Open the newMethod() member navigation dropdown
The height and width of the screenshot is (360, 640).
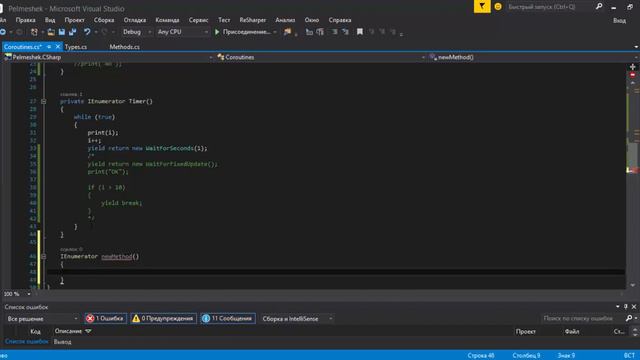pyautogui.click(x=533, y=58)
